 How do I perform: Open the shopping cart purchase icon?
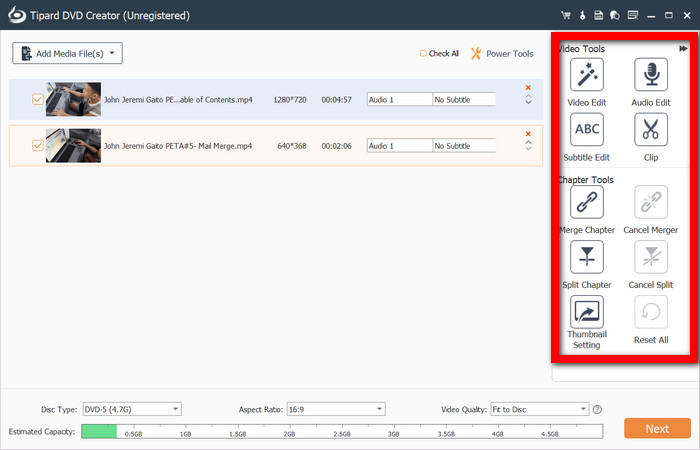[566, 15]
